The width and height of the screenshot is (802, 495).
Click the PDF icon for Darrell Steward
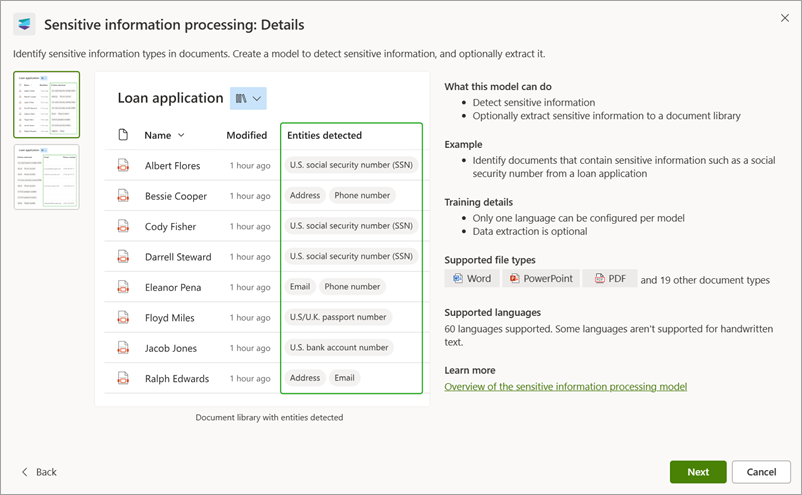[x=123, y=257]
